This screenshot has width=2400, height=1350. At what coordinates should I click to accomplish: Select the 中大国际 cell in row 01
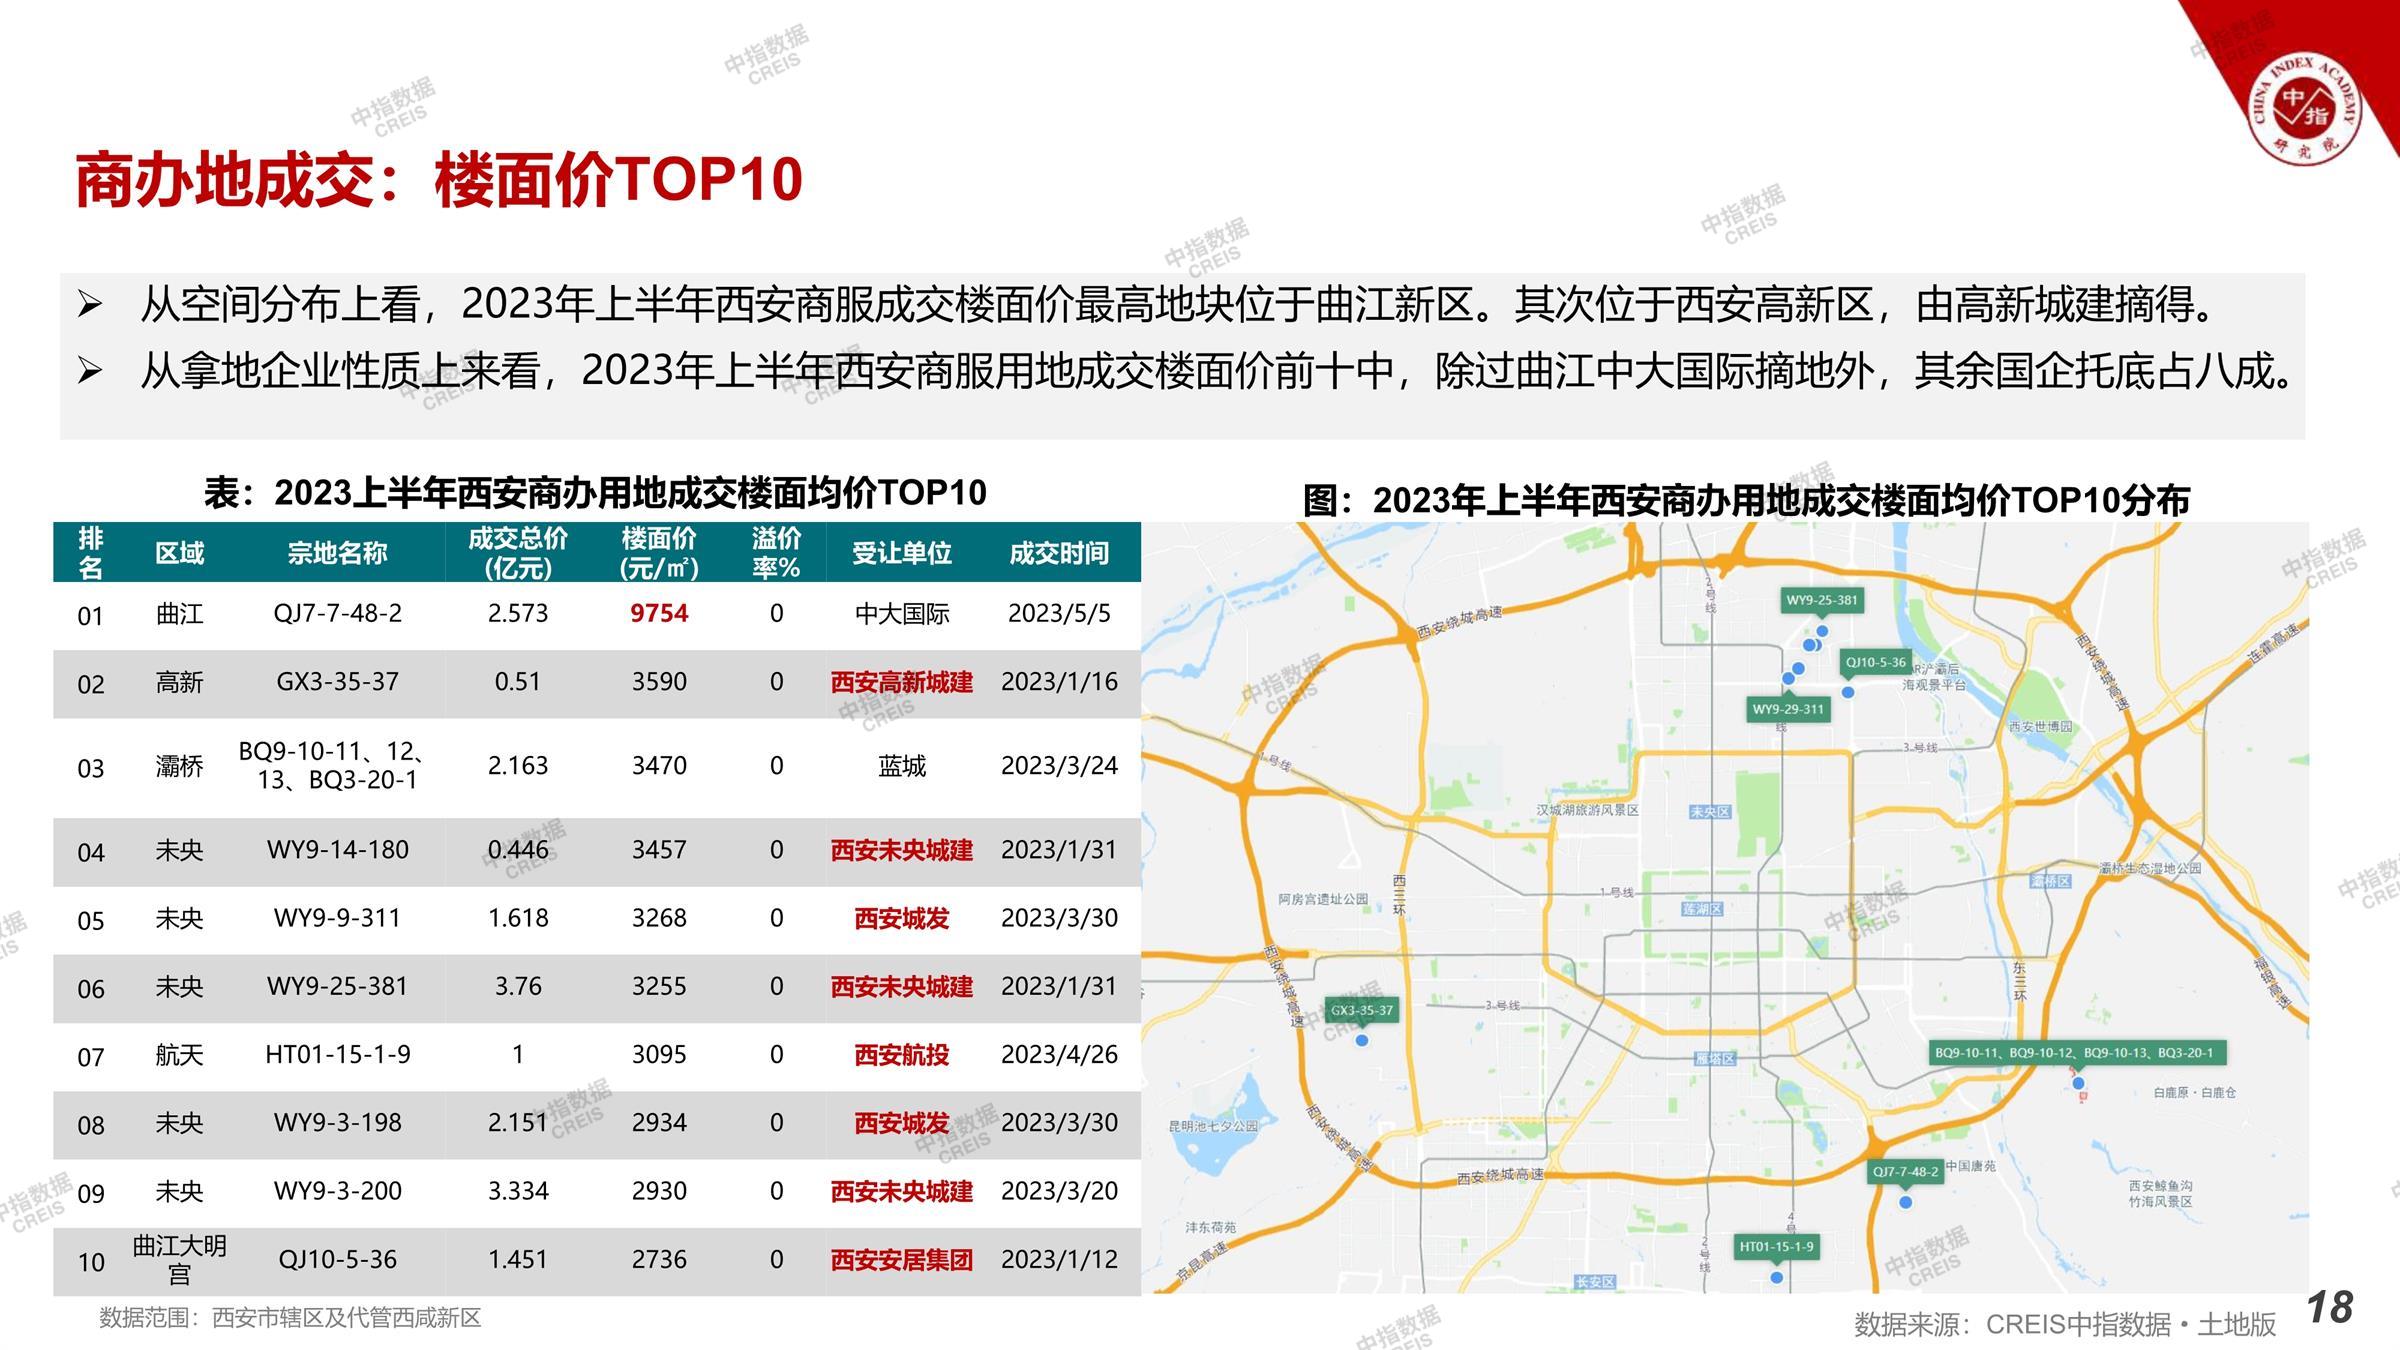coord(901,614)
